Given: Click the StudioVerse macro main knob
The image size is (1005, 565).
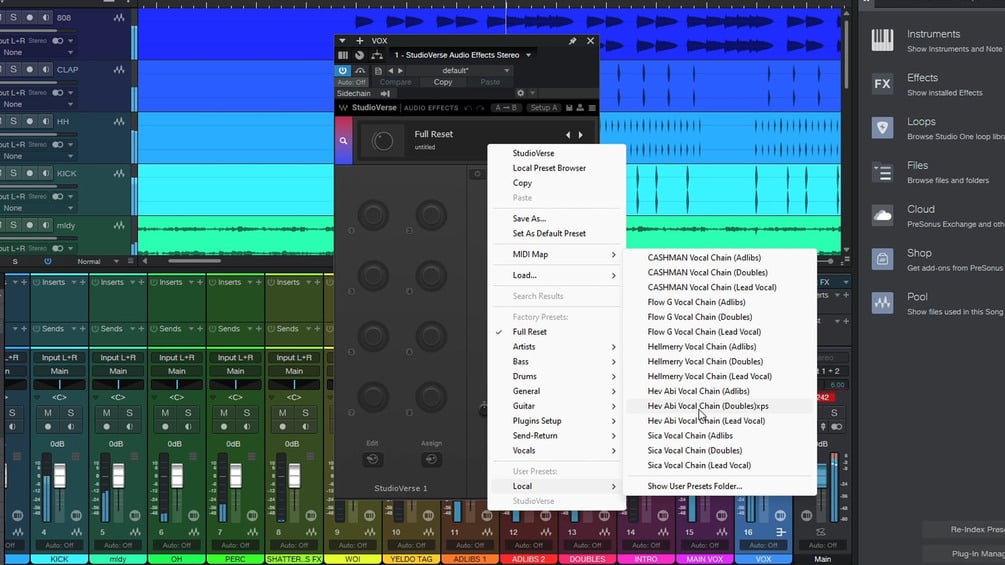Looking at the screenshot, I should click(x=383, y=141).
